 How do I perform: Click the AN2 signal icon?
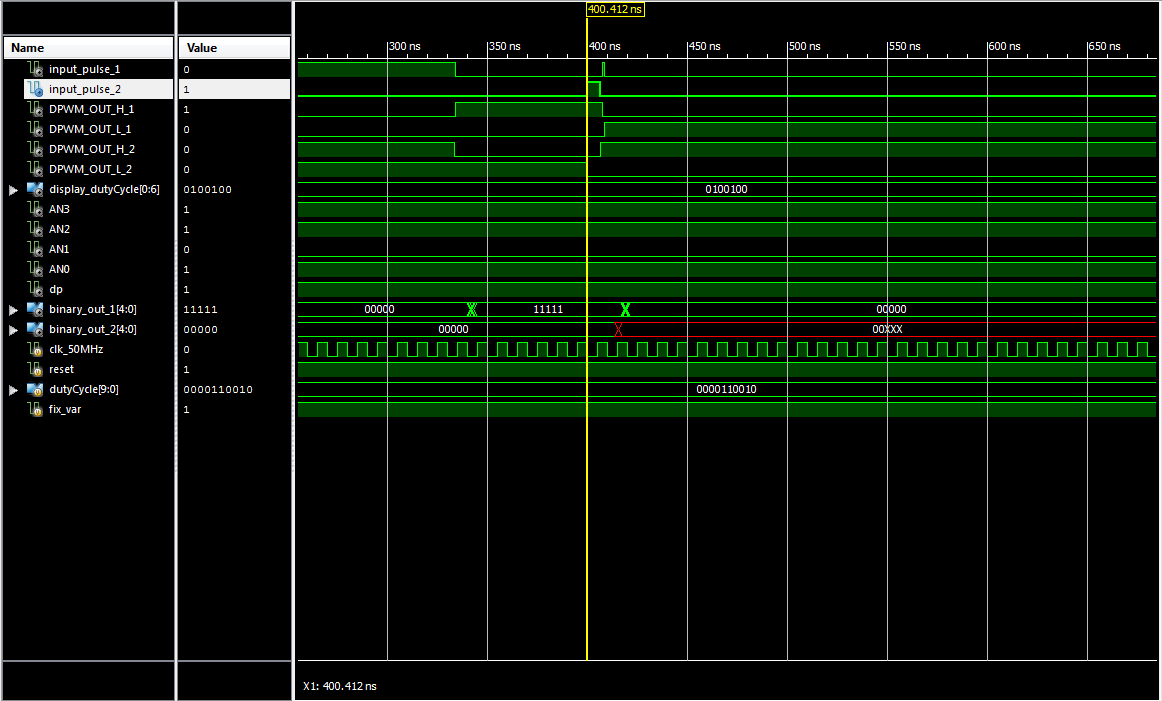[35, 229]
